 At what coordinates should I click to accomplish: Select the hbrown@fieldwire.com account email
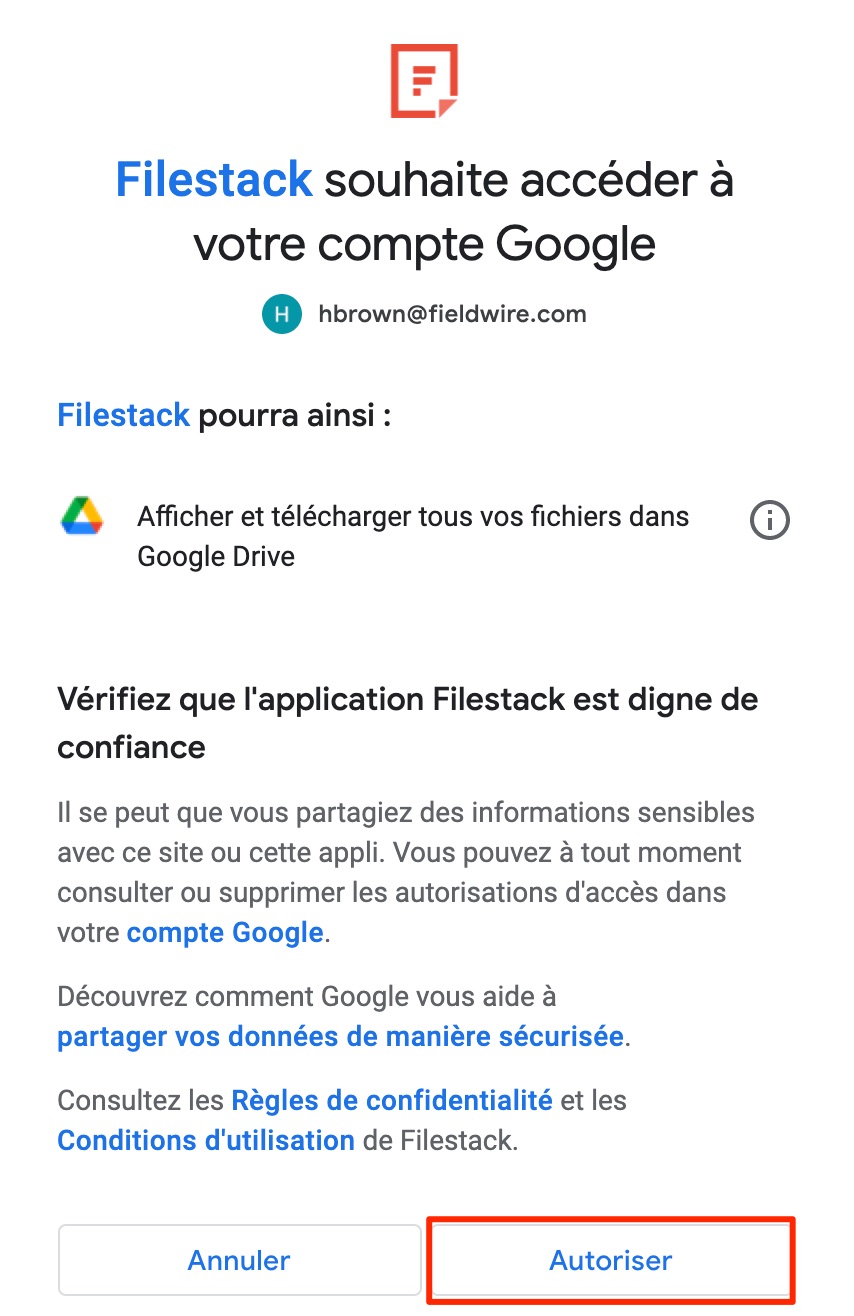tap(452, 314)
